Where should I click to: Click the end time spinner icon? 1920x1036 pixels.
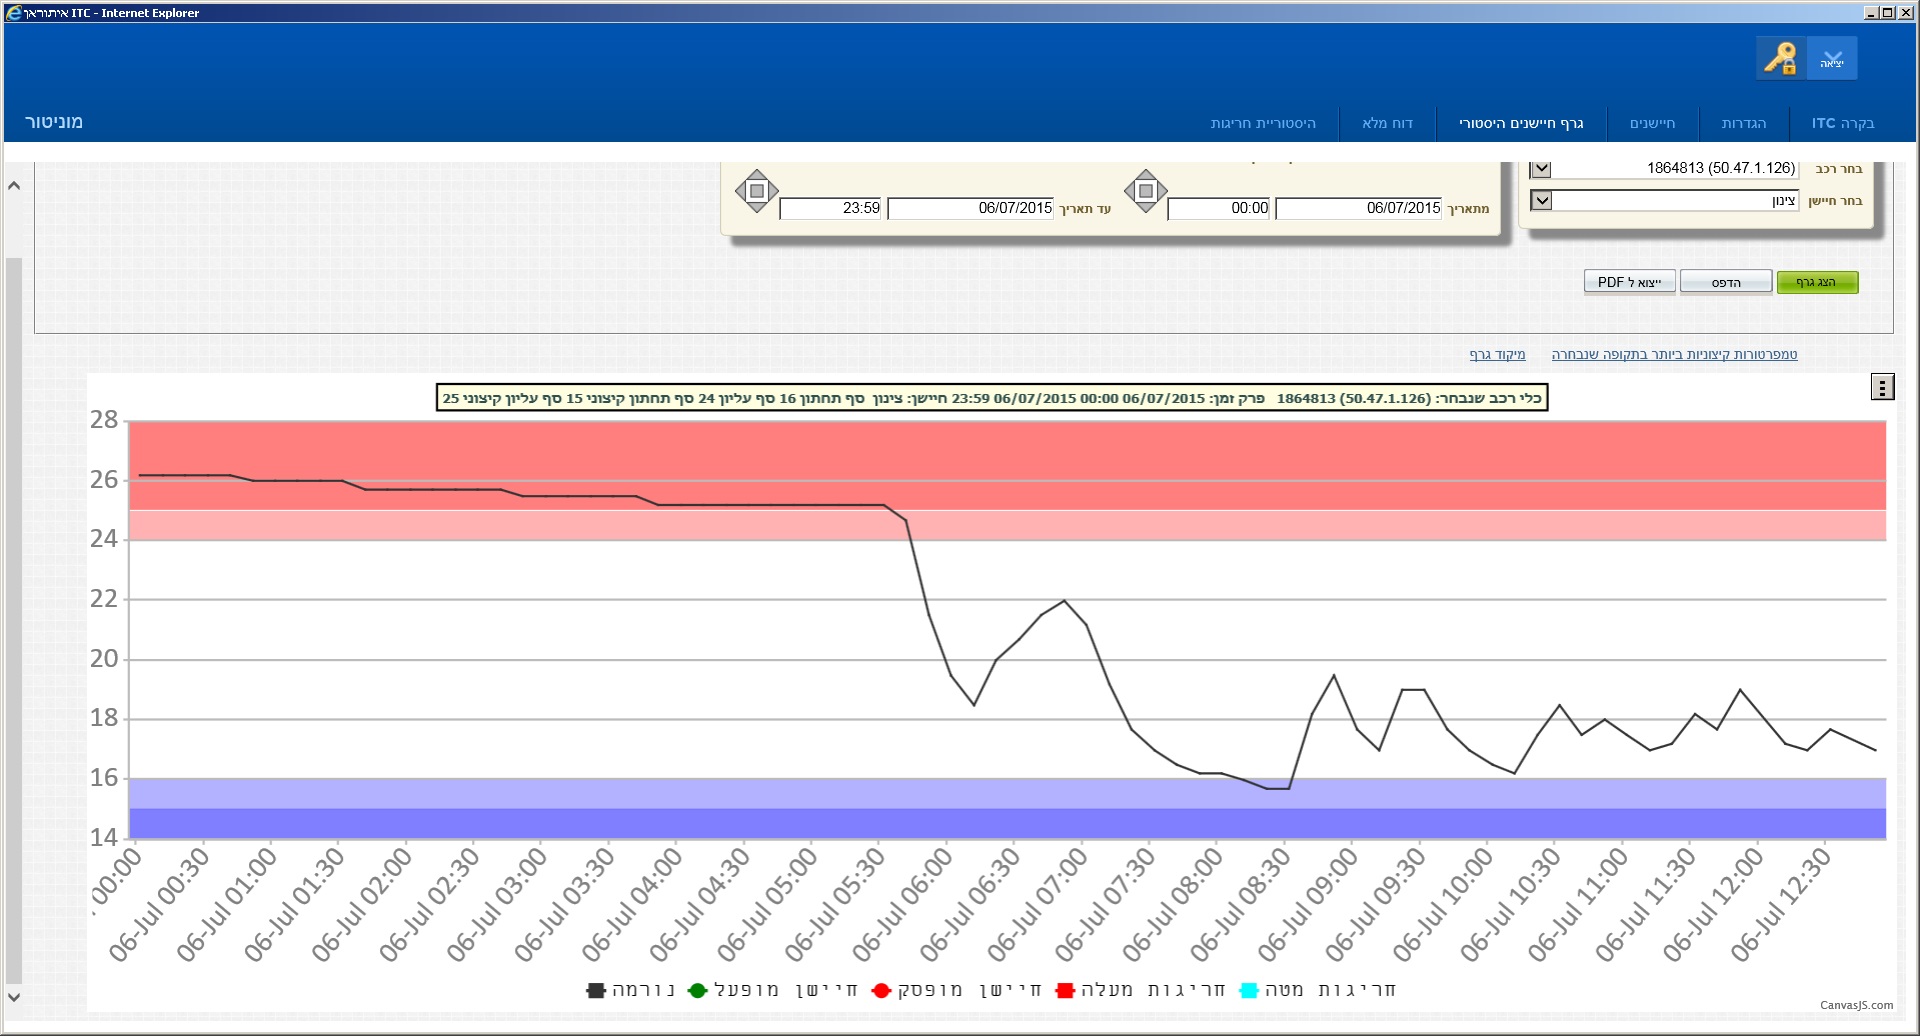pos(757,191)
